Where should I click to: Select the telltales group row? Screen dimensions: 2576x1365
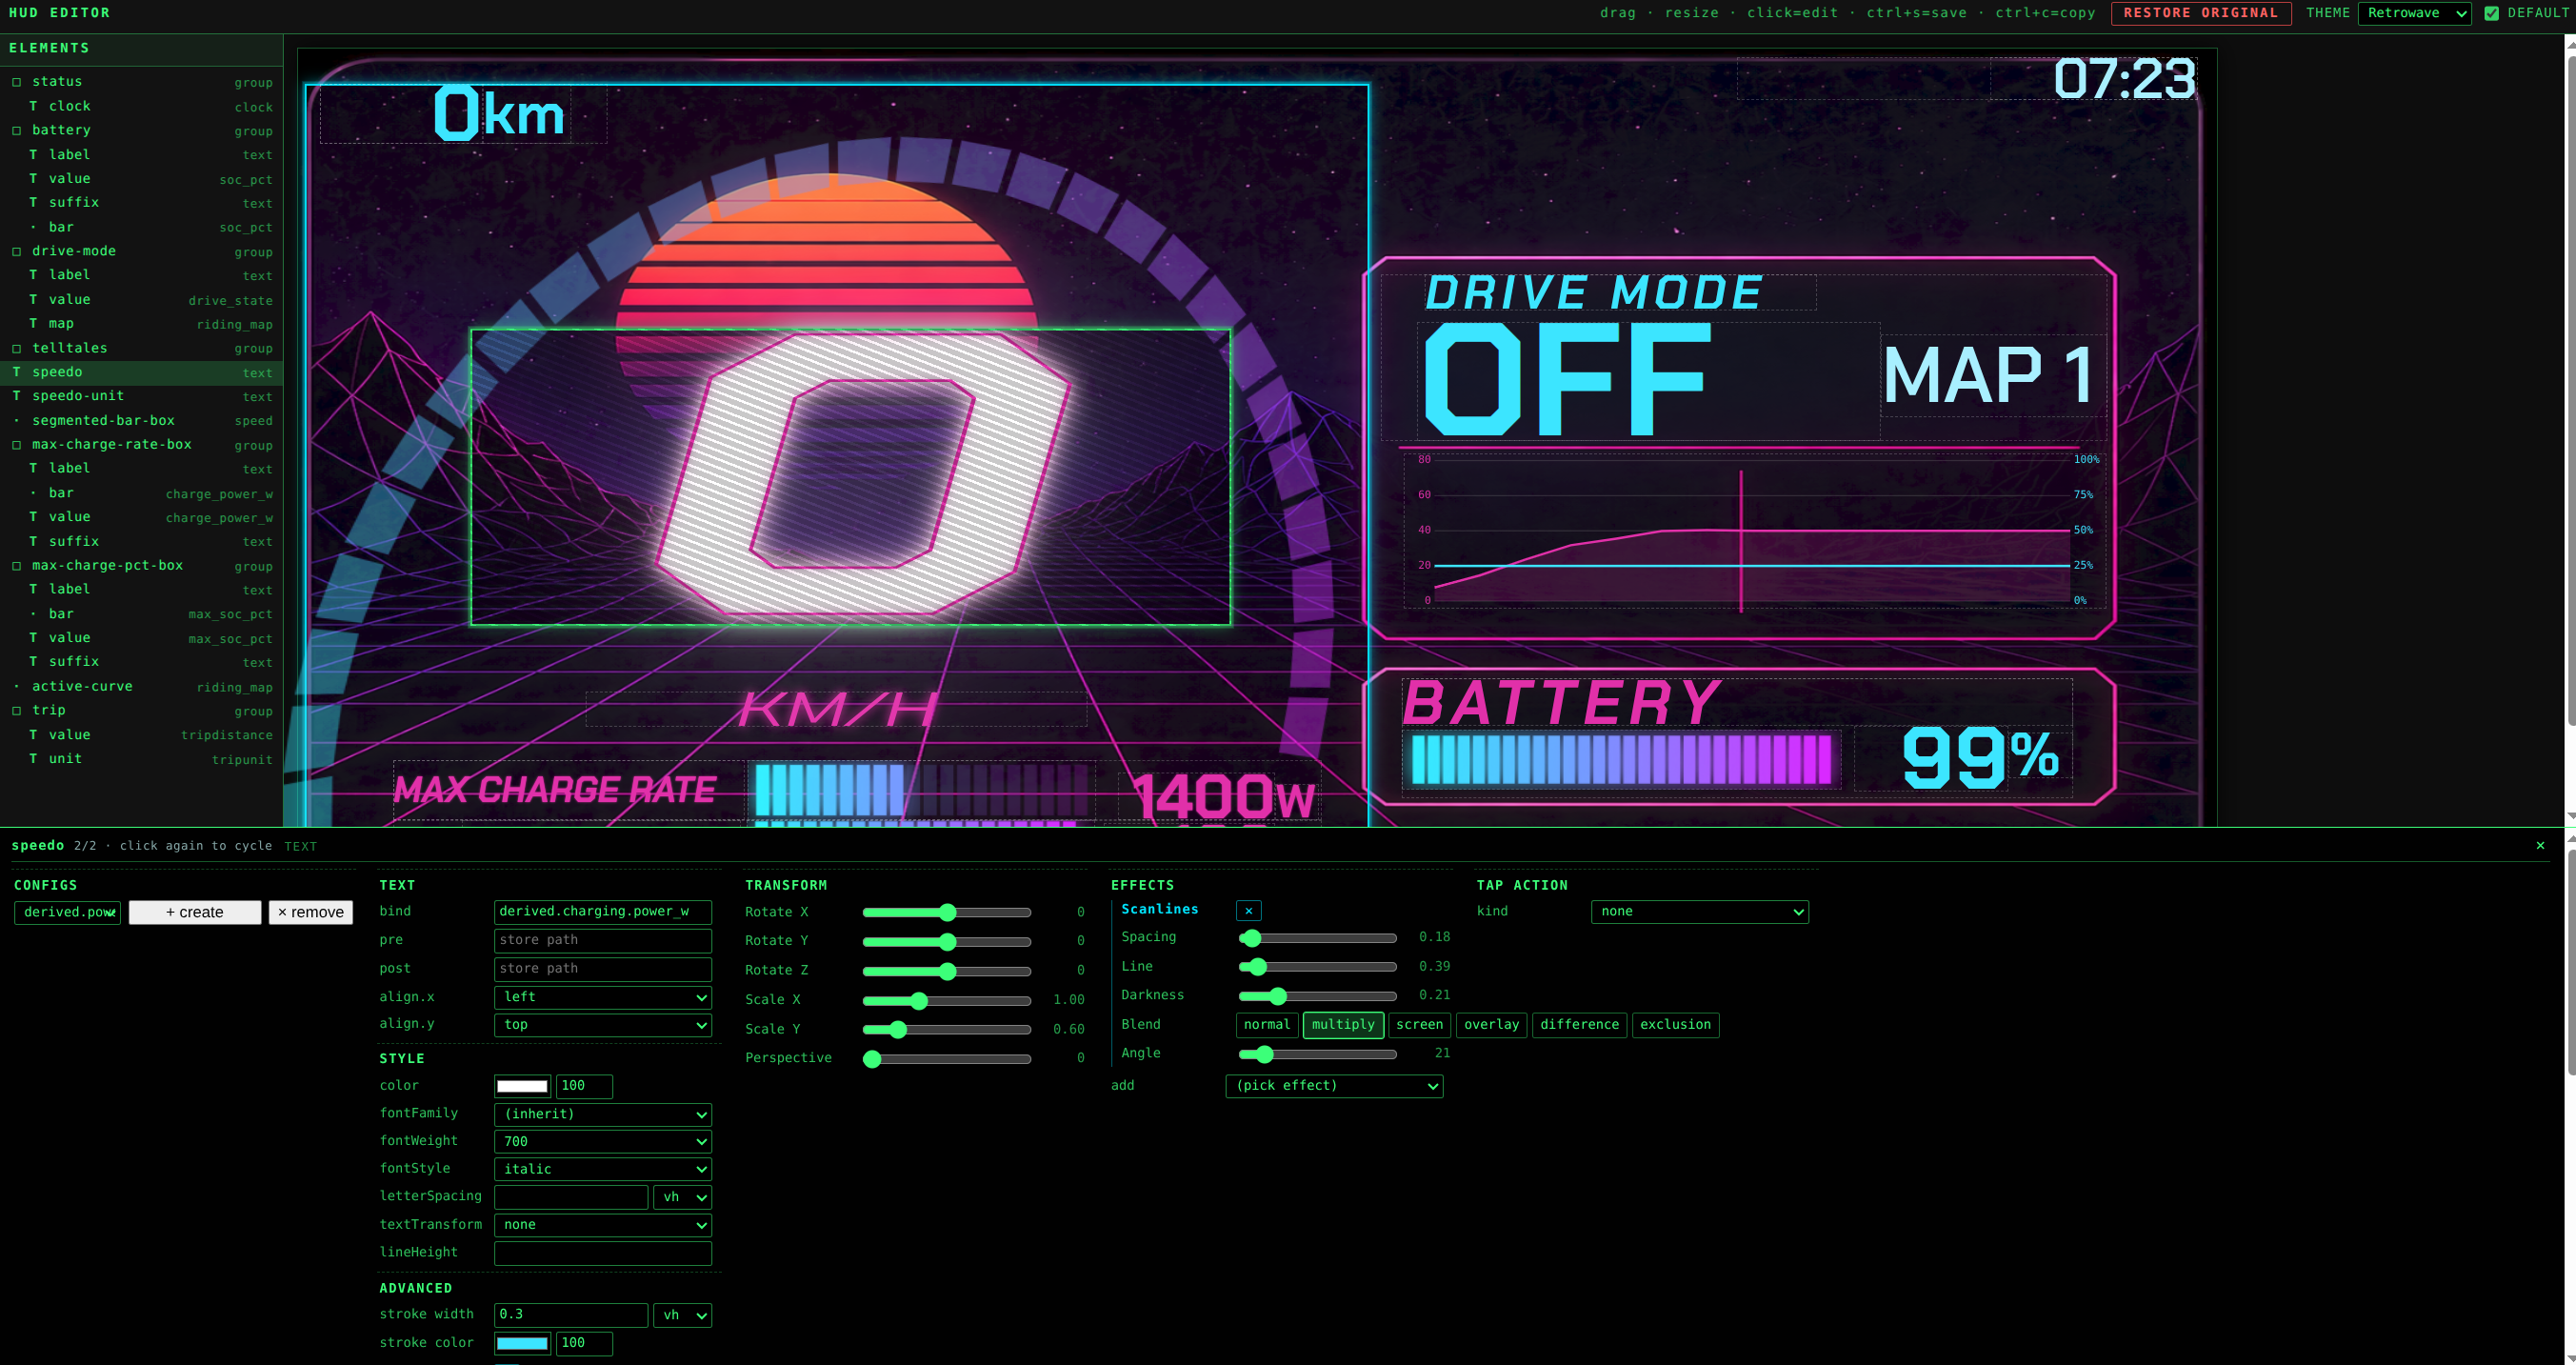tap(141, 348)
